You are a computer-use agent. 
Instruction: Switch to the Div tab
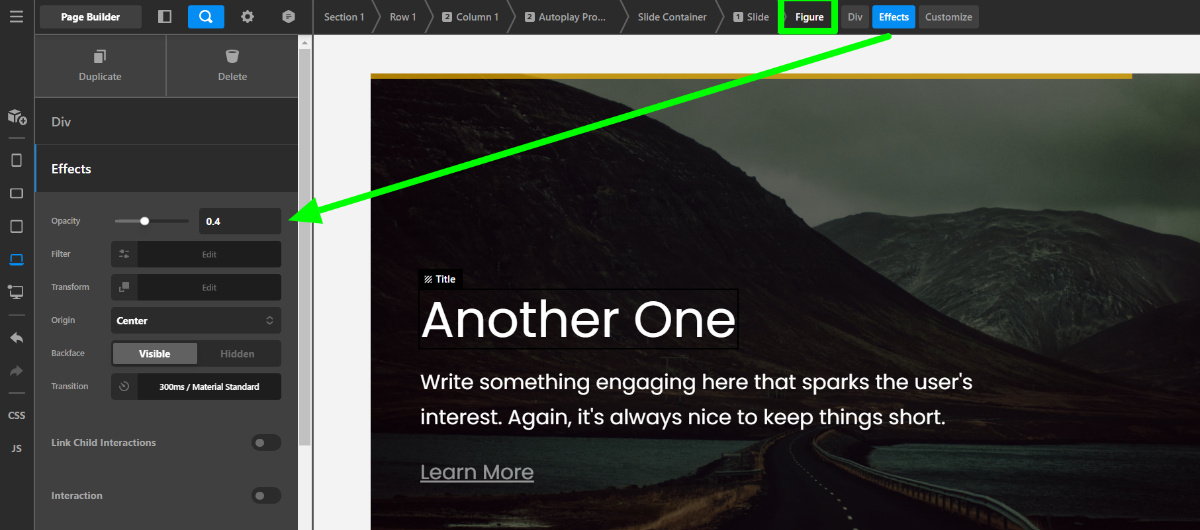855,17
